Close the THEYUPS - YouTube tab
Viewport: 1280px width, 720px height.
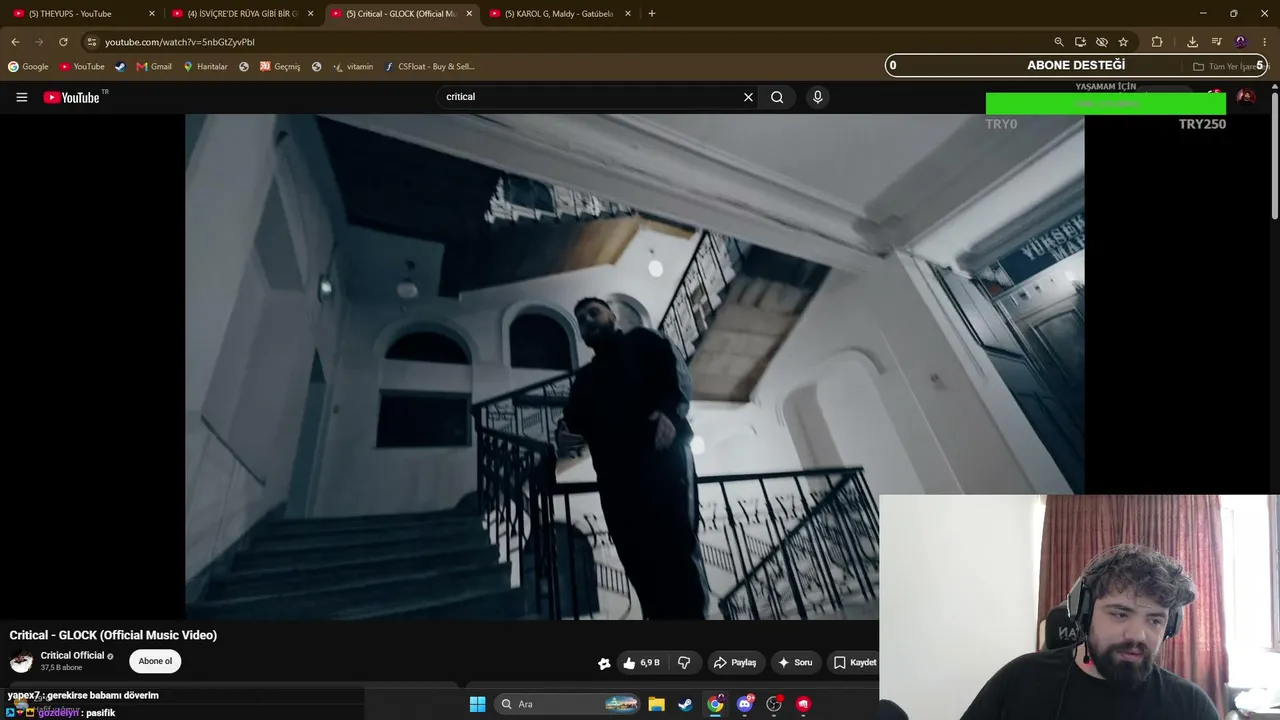click(x=152, y=14)
